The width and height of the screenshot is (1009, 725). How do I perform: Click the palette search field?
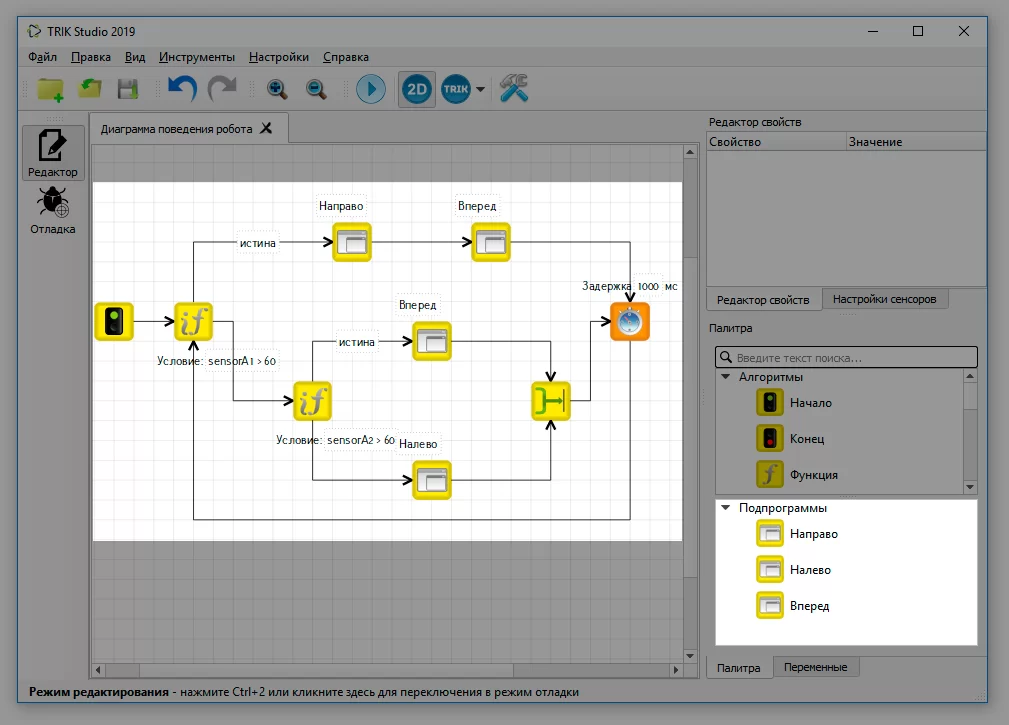(x=846, y=358)
